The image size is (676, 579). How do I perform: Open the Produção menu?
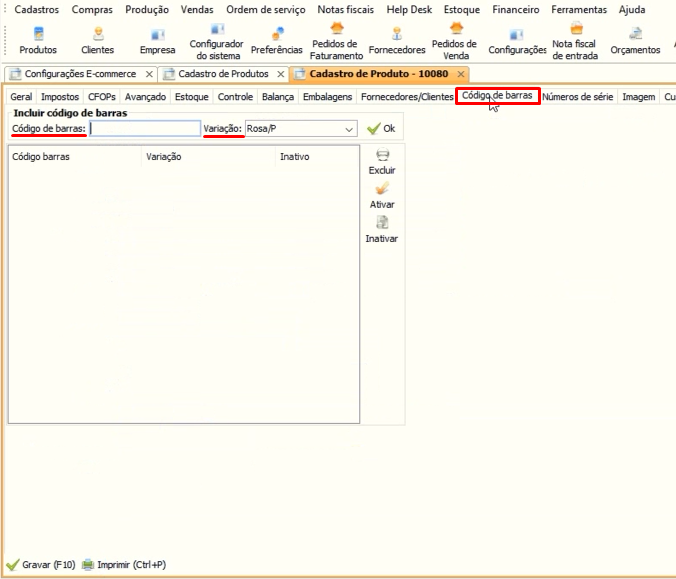147,9
